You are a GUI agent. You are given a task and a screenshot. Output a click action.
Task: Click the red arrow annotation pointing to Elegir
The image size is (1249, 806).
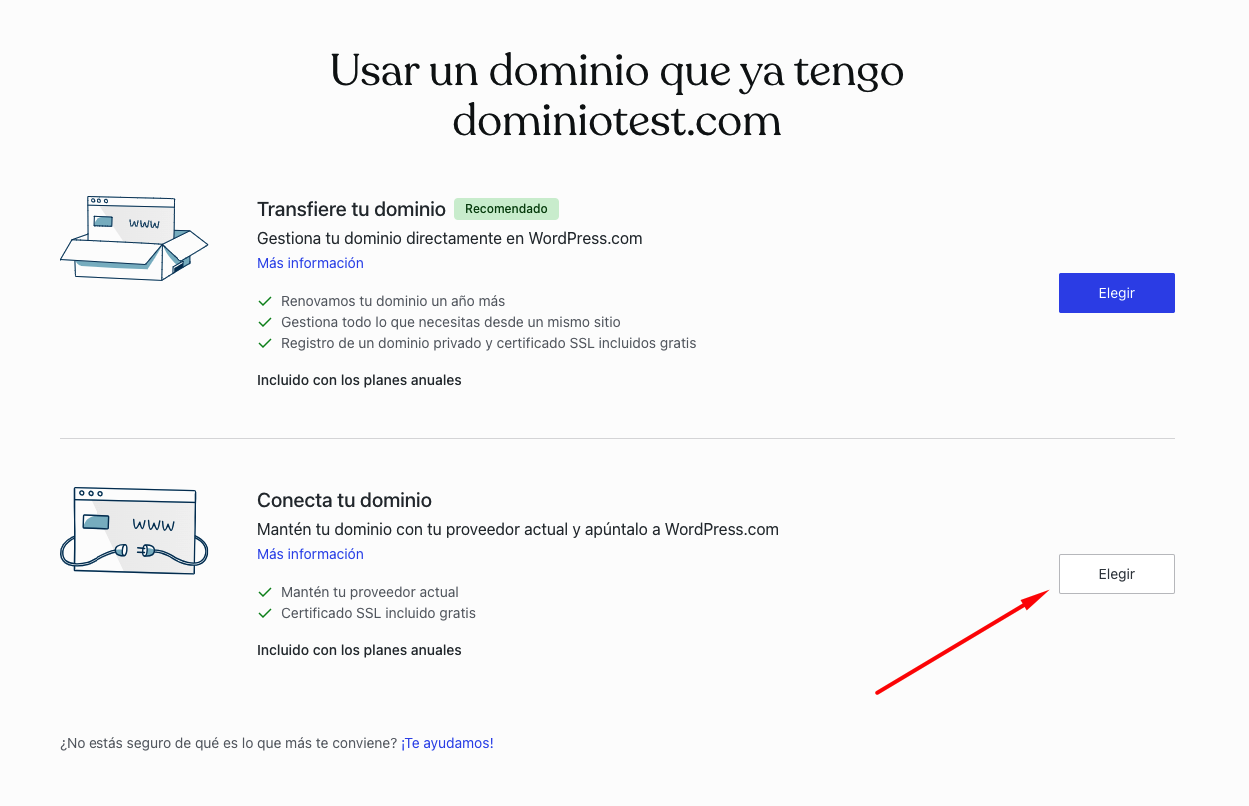tap(960, 641)
